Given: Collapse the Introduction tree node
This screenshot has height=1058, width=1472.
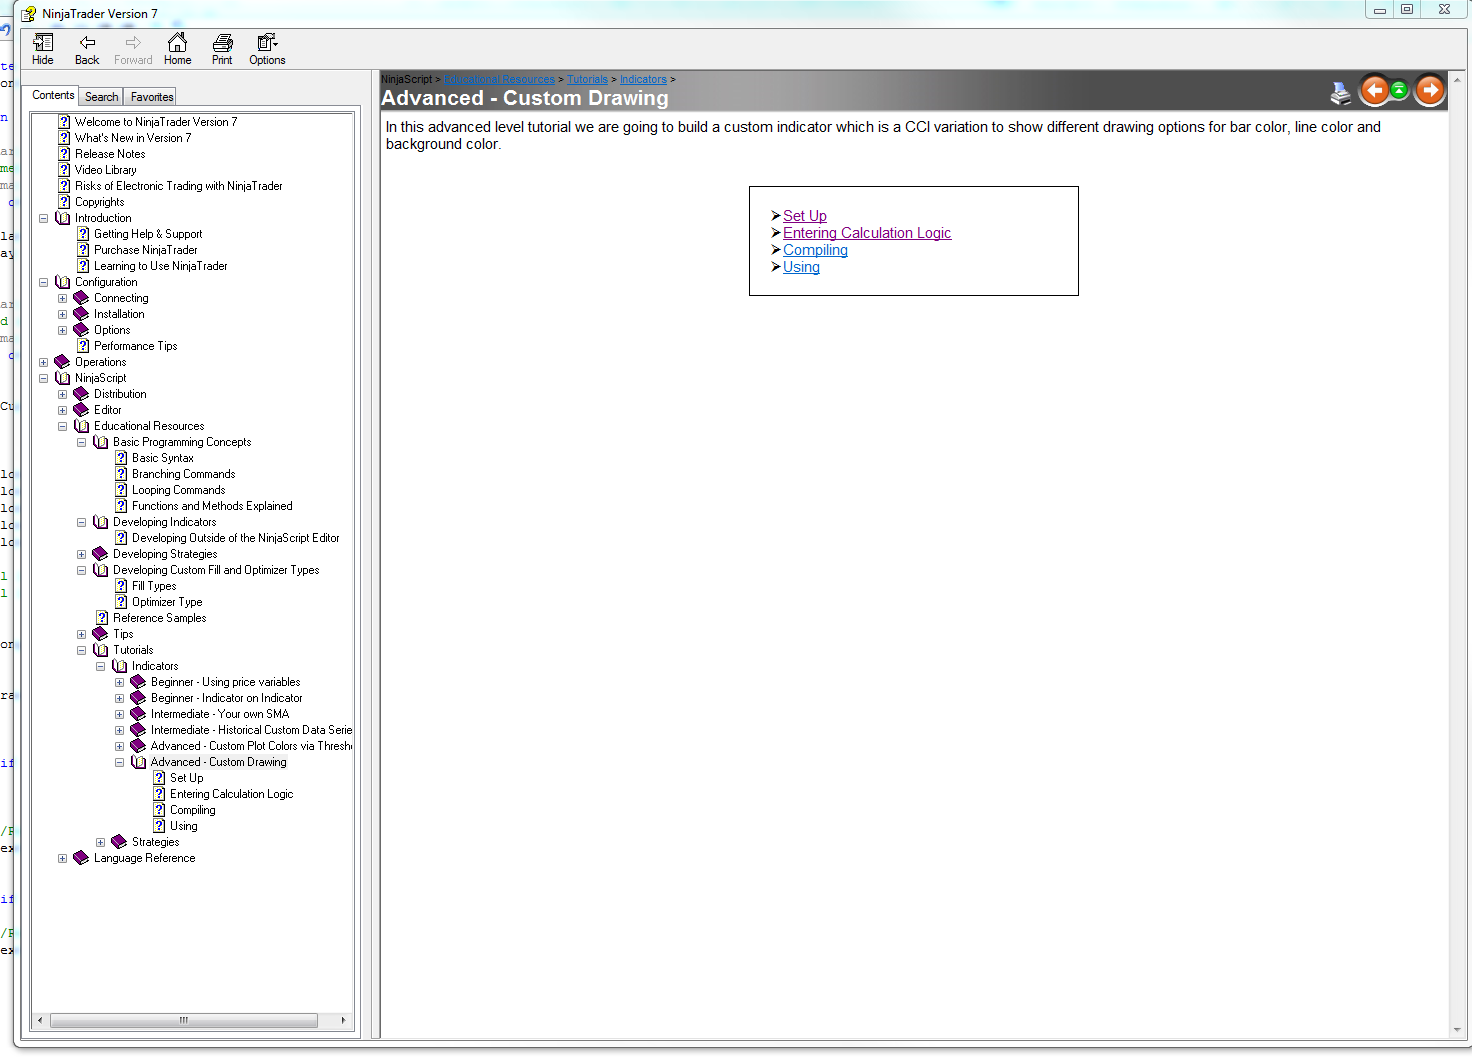Looking at the screenshot, I should point(44,218).
